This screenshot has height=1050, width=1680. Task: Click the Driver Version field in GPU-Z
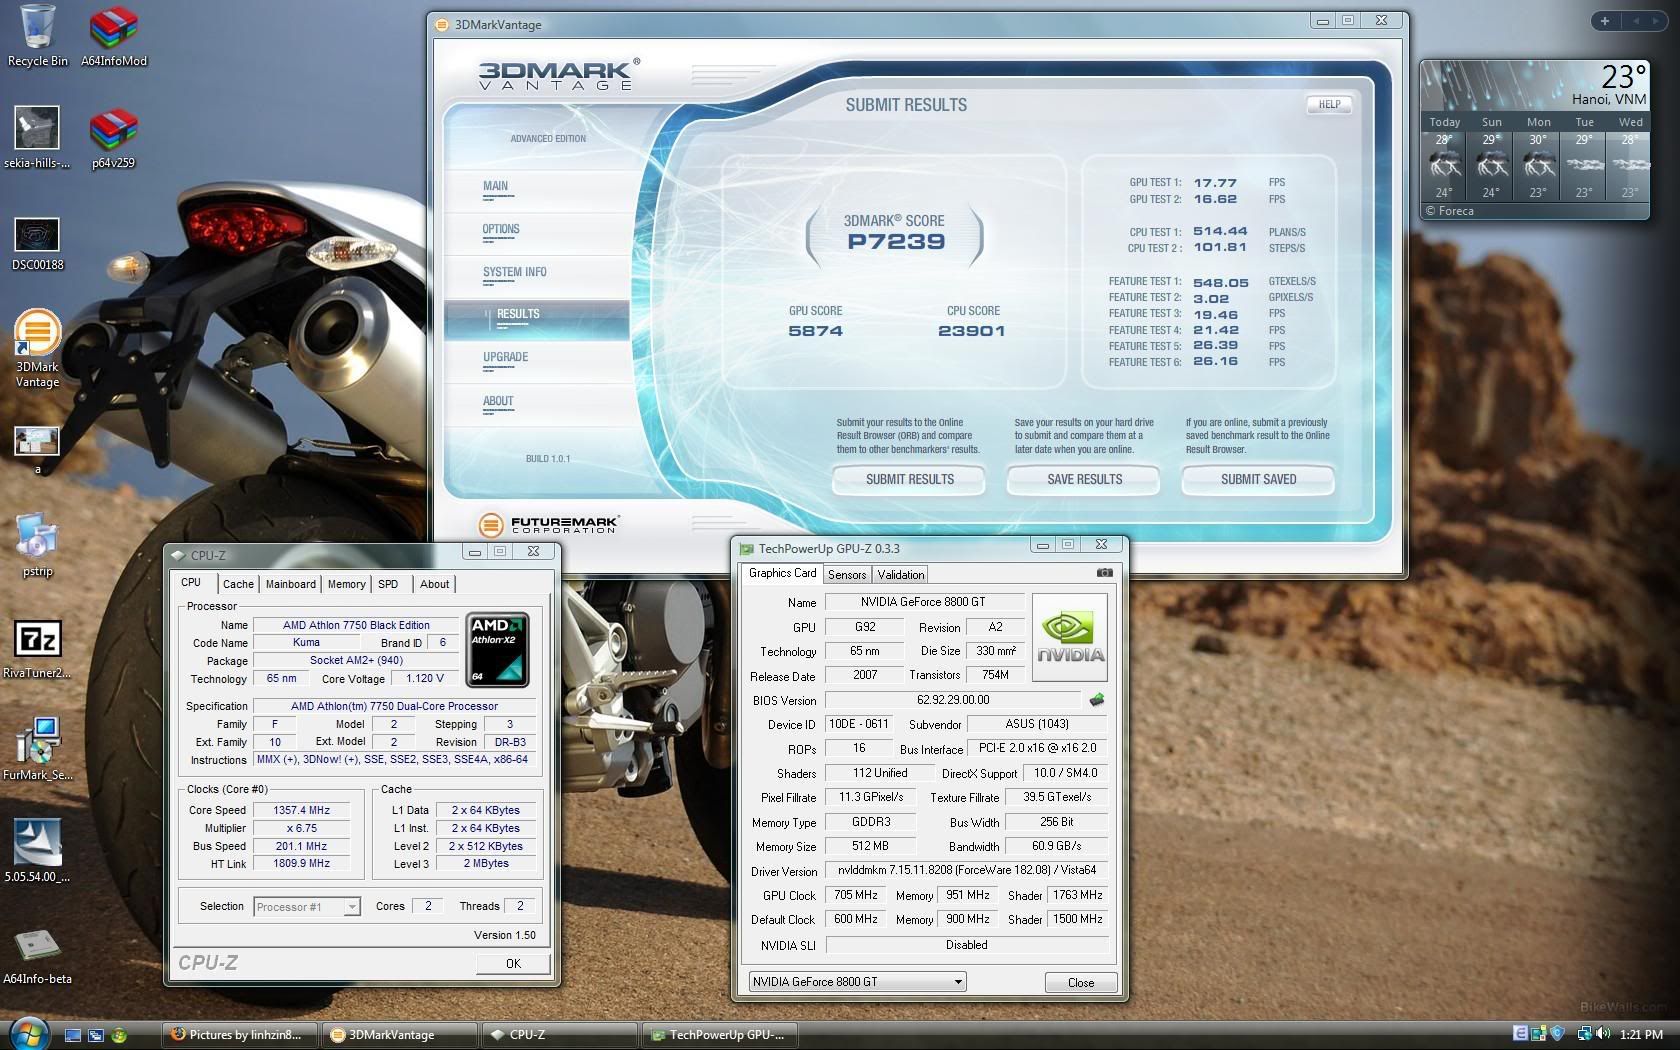coord(967,870)
